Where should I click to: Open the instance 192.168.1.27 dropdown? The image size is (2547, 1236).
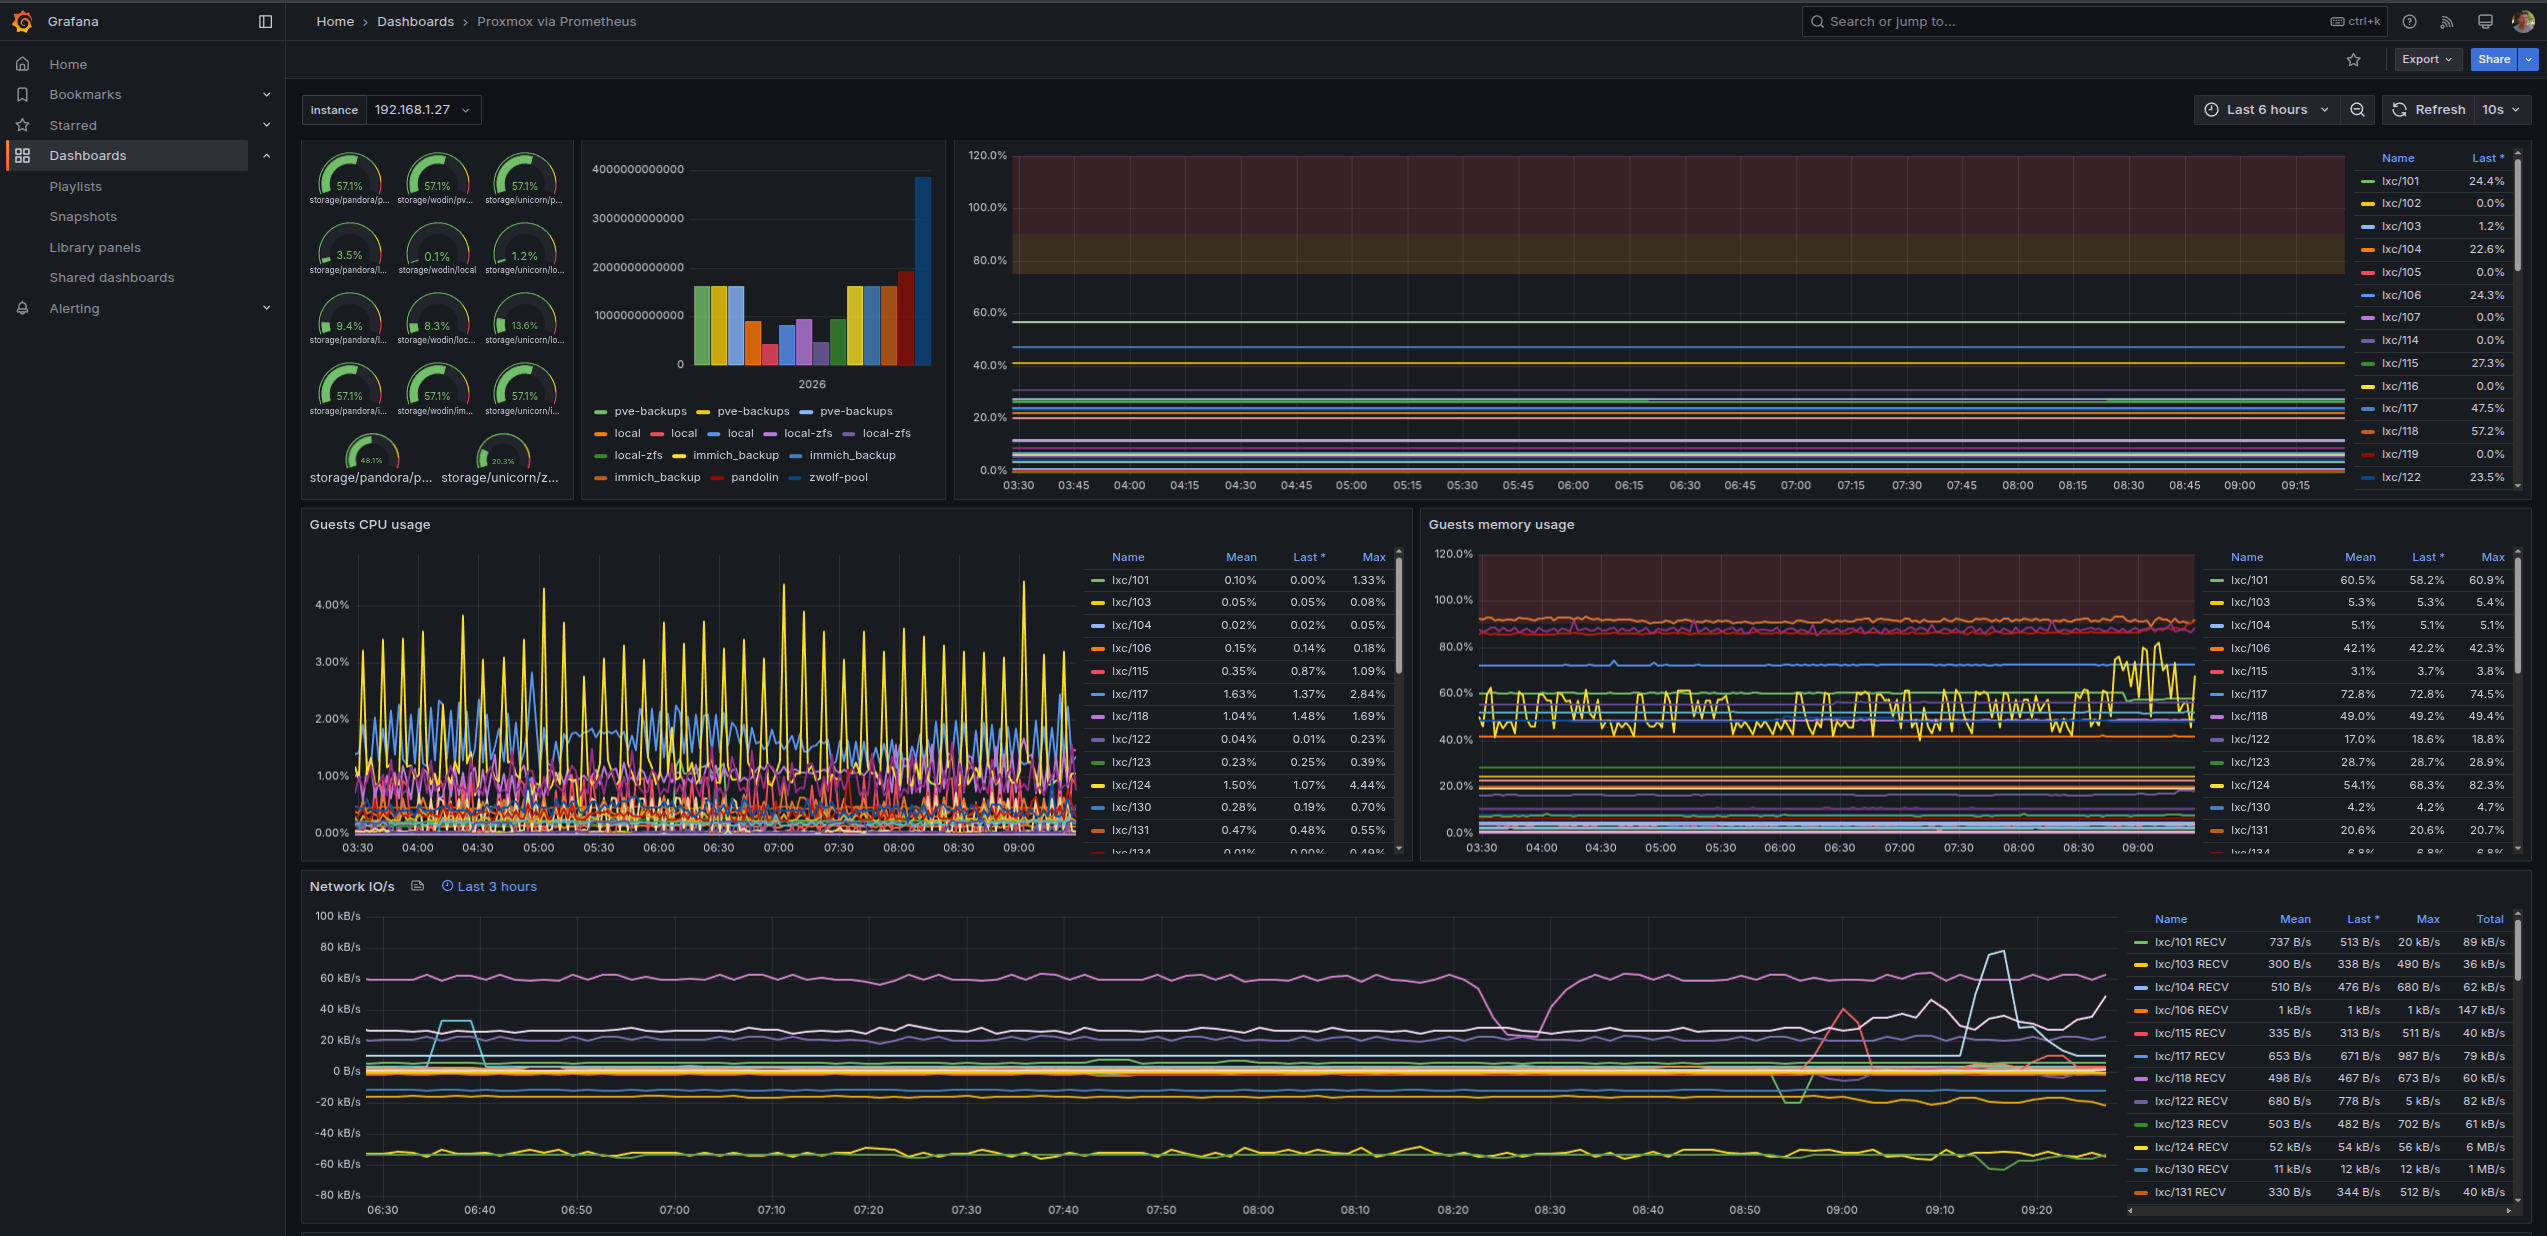click(x=424, y=110)
